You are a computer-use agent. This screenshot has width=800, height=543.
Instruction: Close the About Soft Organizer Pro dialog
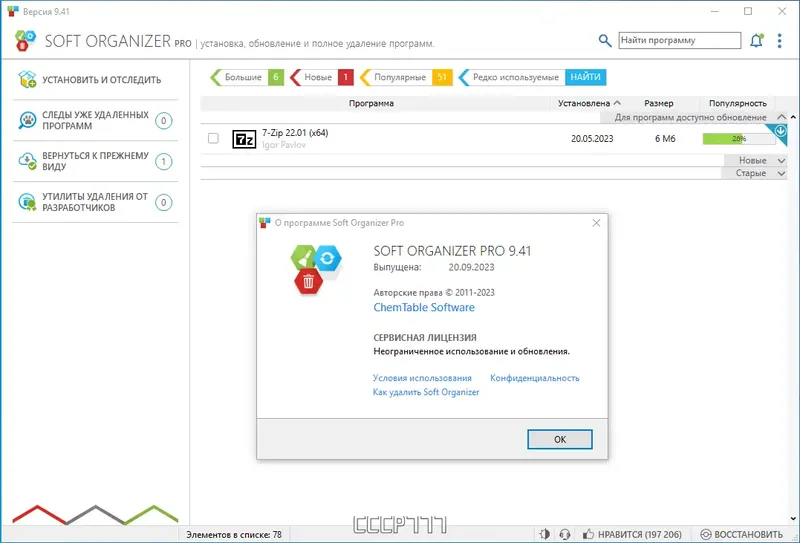tap(596, 223)
